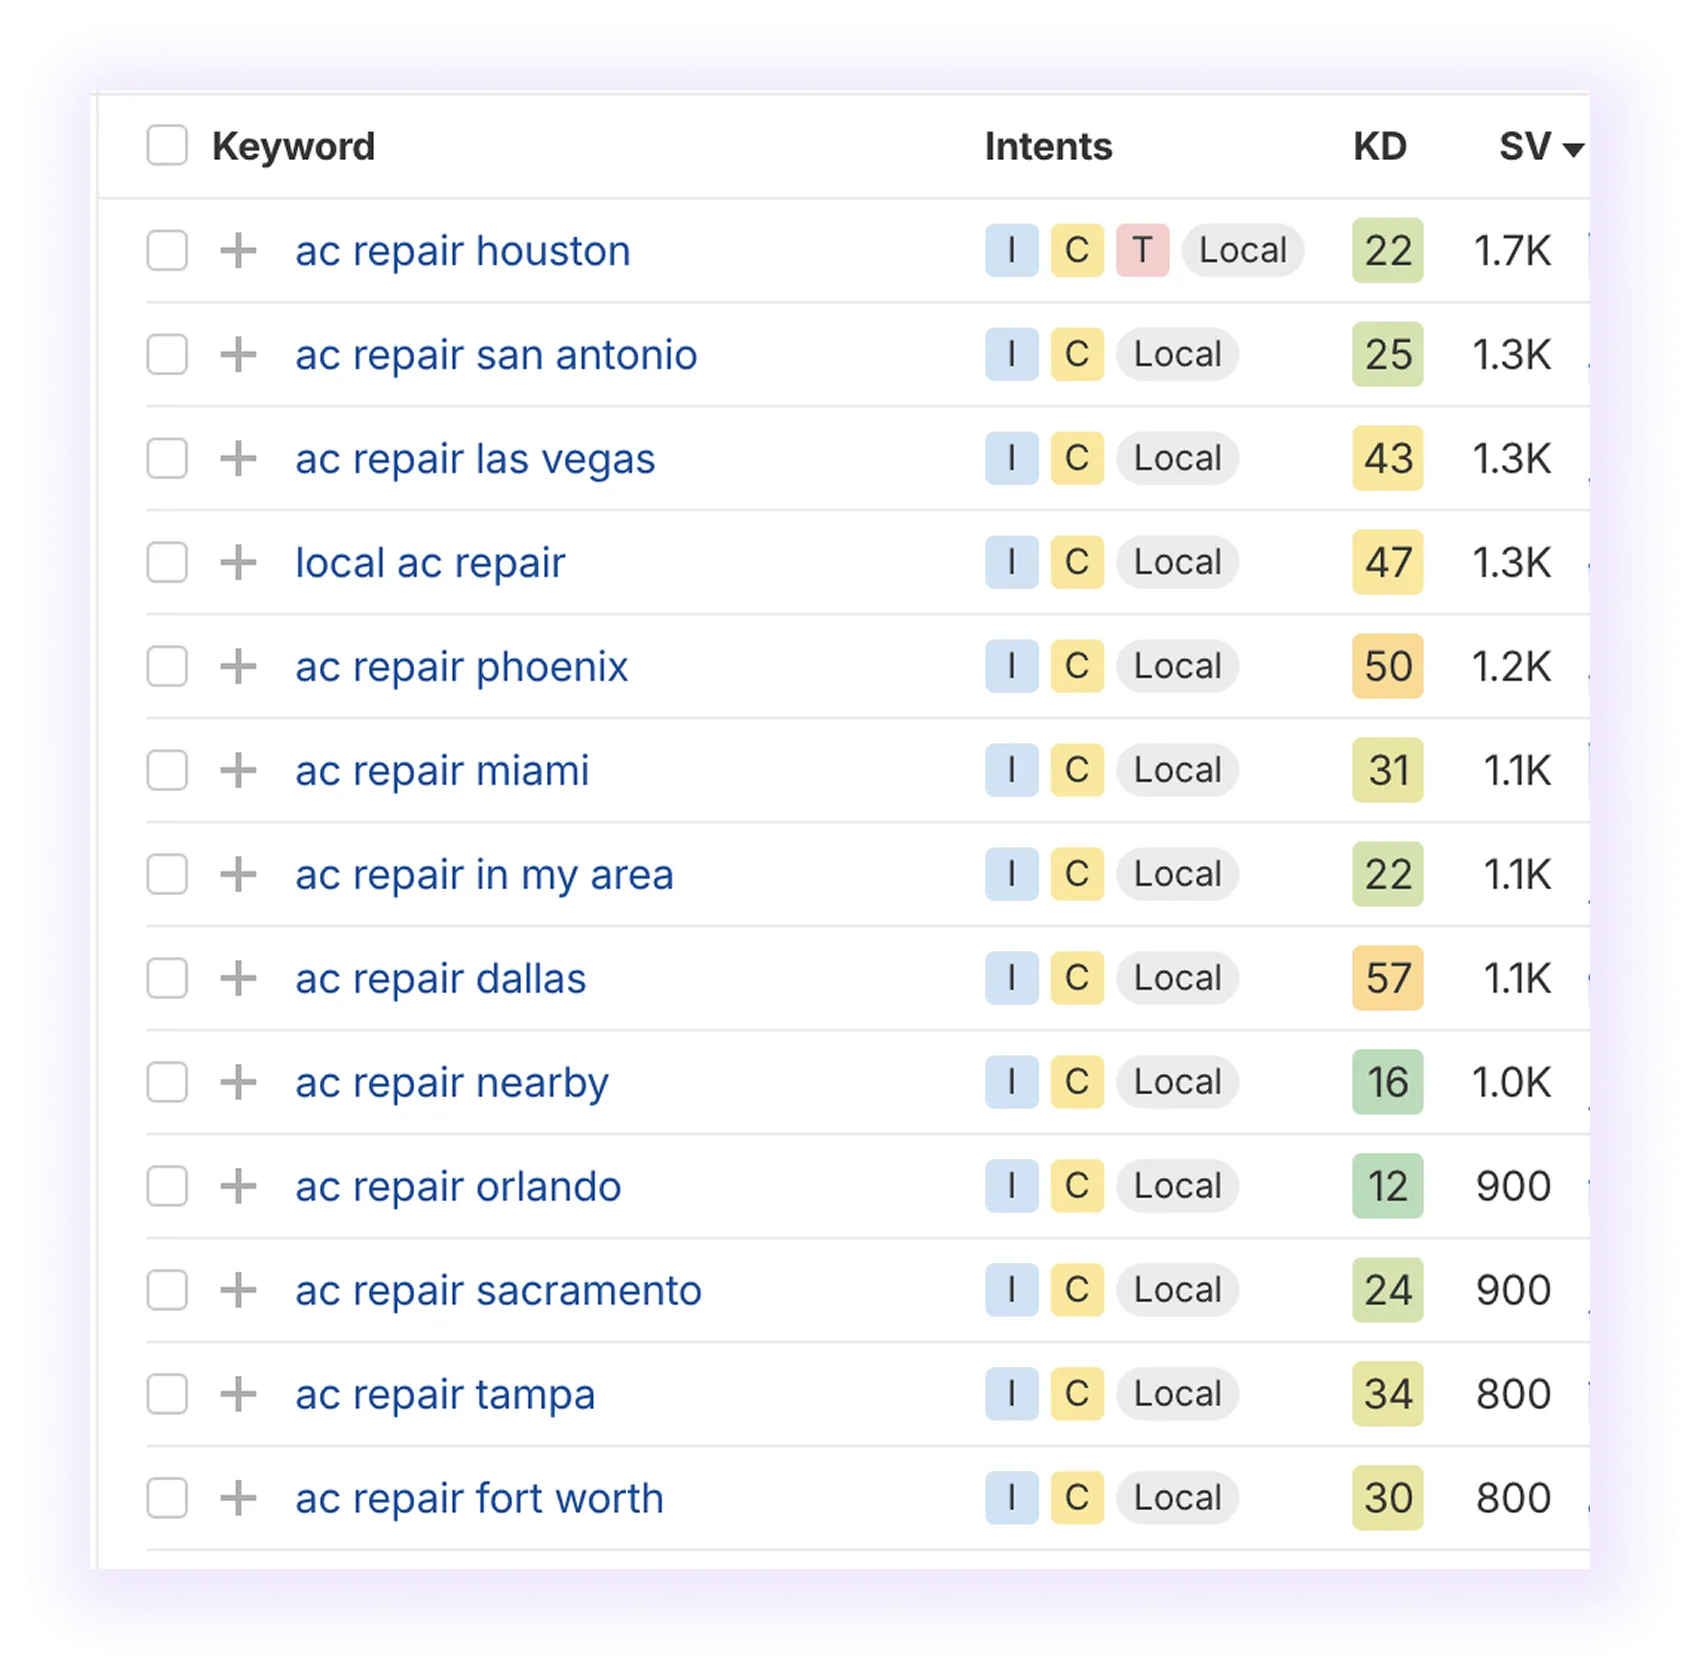Click the Local intent badge for ac repair phoenix
This screenshot has width=1700, height=1679.
(1177, 666)
